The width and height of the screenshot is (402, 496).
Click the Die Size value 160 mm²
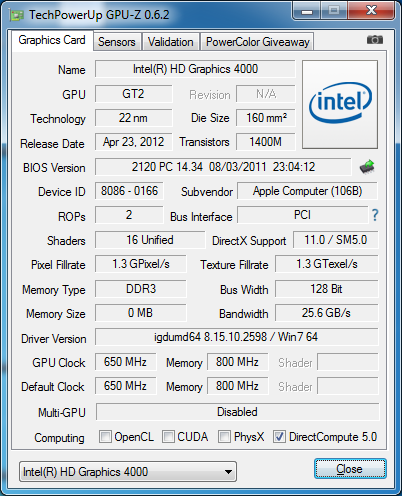[x=266, y=118]
